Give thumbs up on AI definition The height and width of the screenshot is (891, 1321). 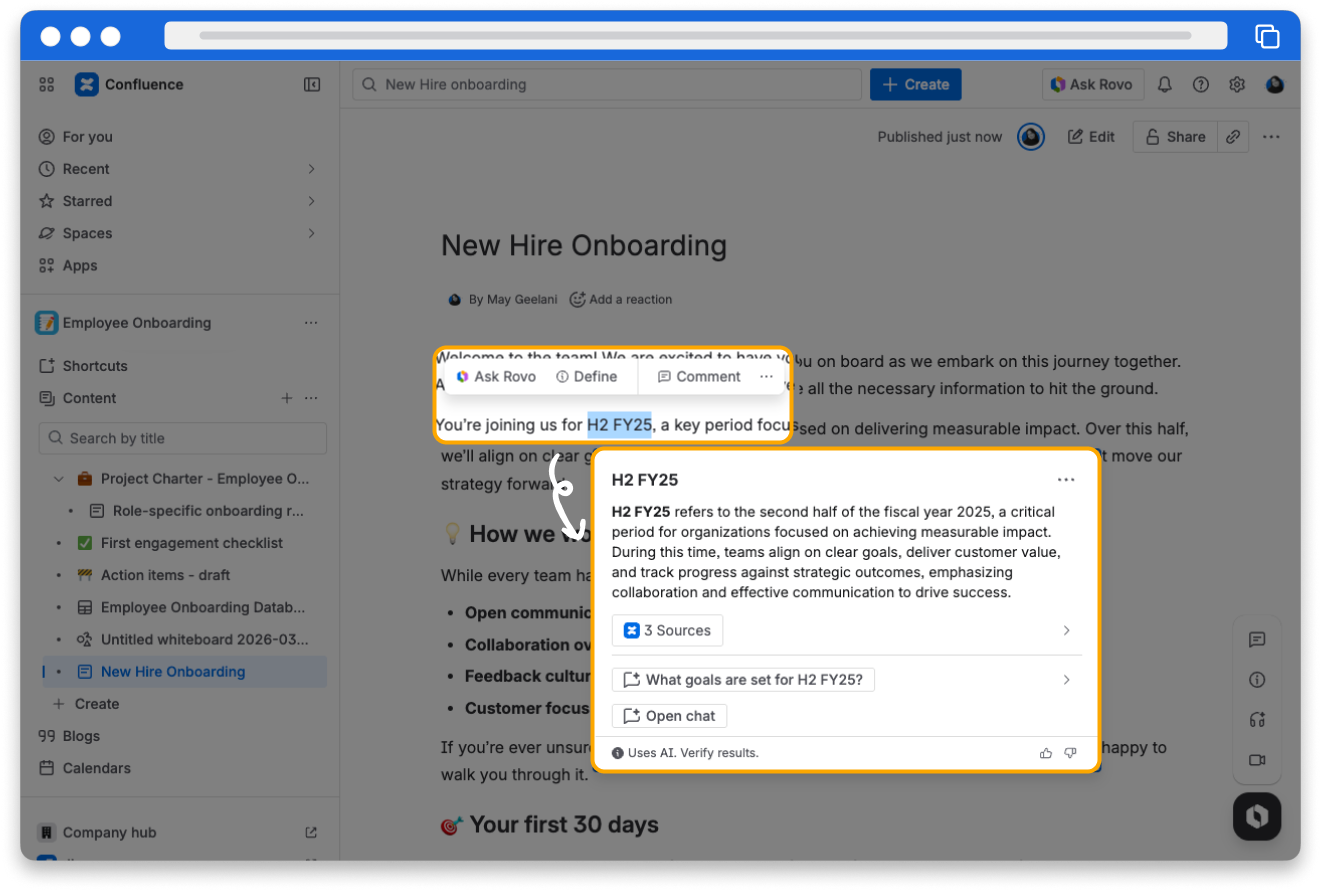[1046, 753]
